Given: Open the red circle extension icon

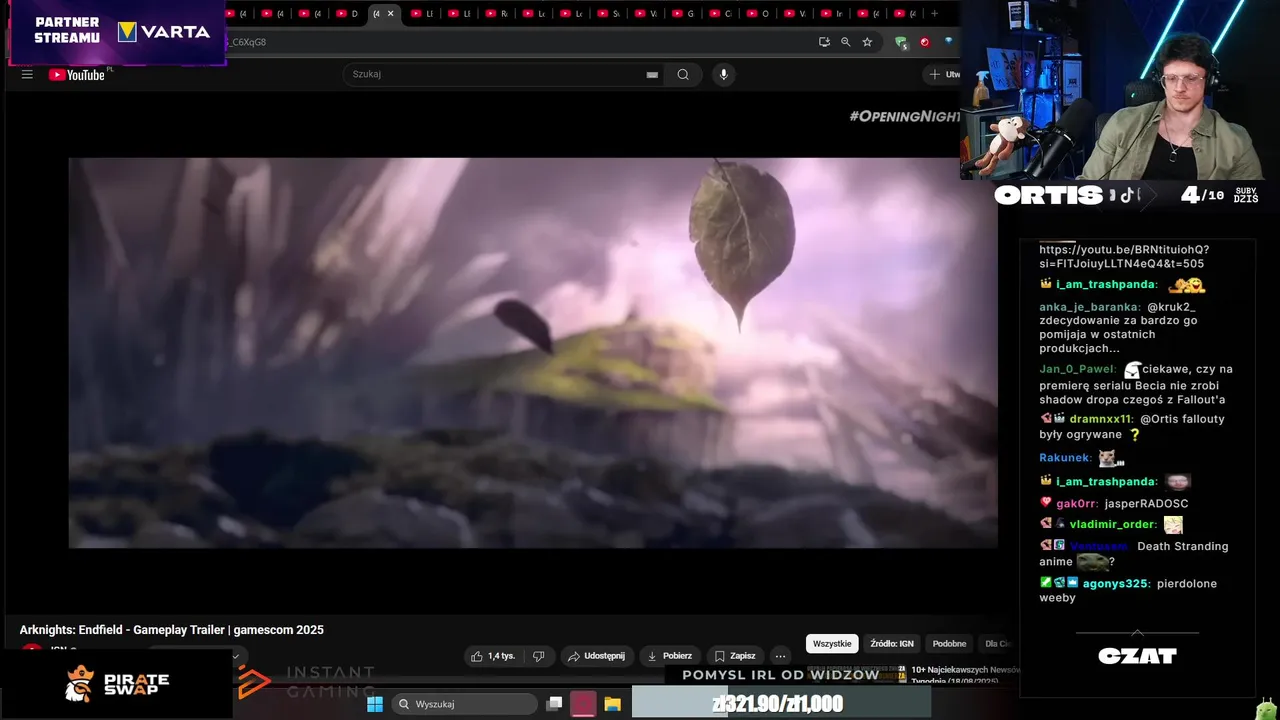Looking at the screenshot, I should pyautogui.click(x=924, y=42).
